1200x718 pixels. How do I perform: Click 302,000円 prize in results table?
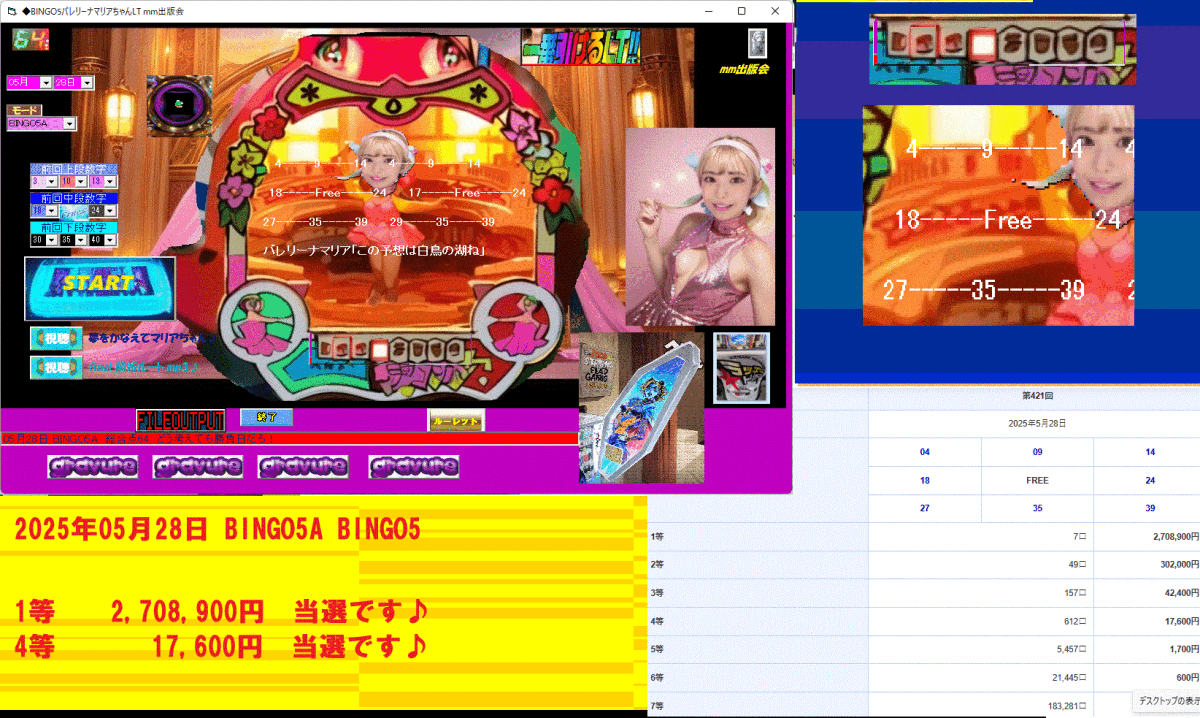coord(1180,564)
